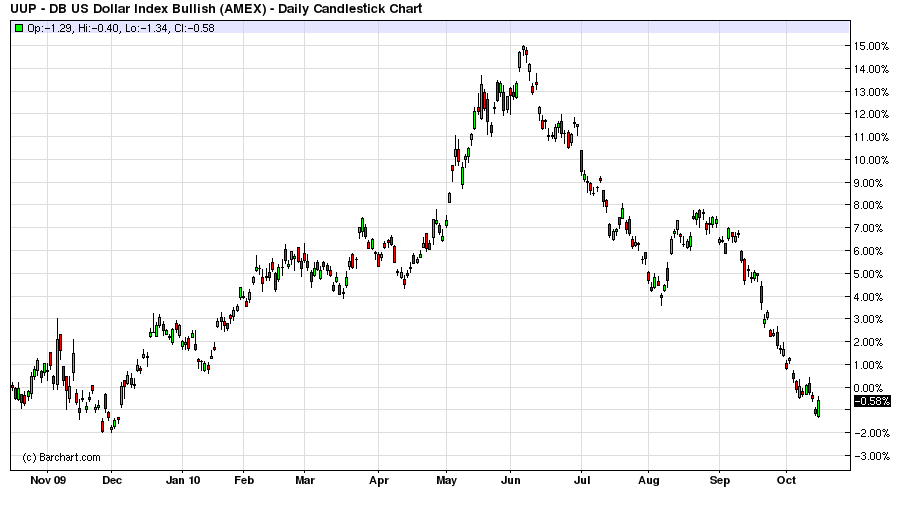
Task: Click the 6.00% y-axis label
Action: (870, 251)
